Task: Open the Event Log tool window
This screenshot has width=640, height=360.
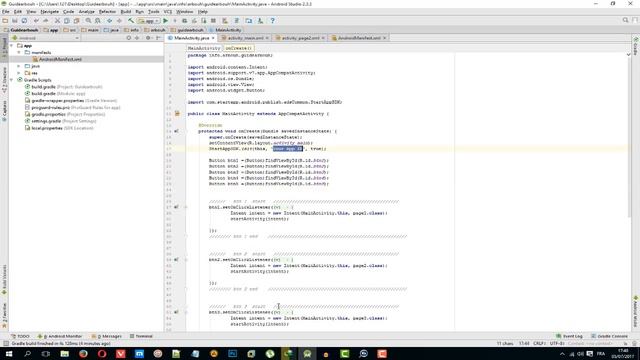Action: (569, 336)
